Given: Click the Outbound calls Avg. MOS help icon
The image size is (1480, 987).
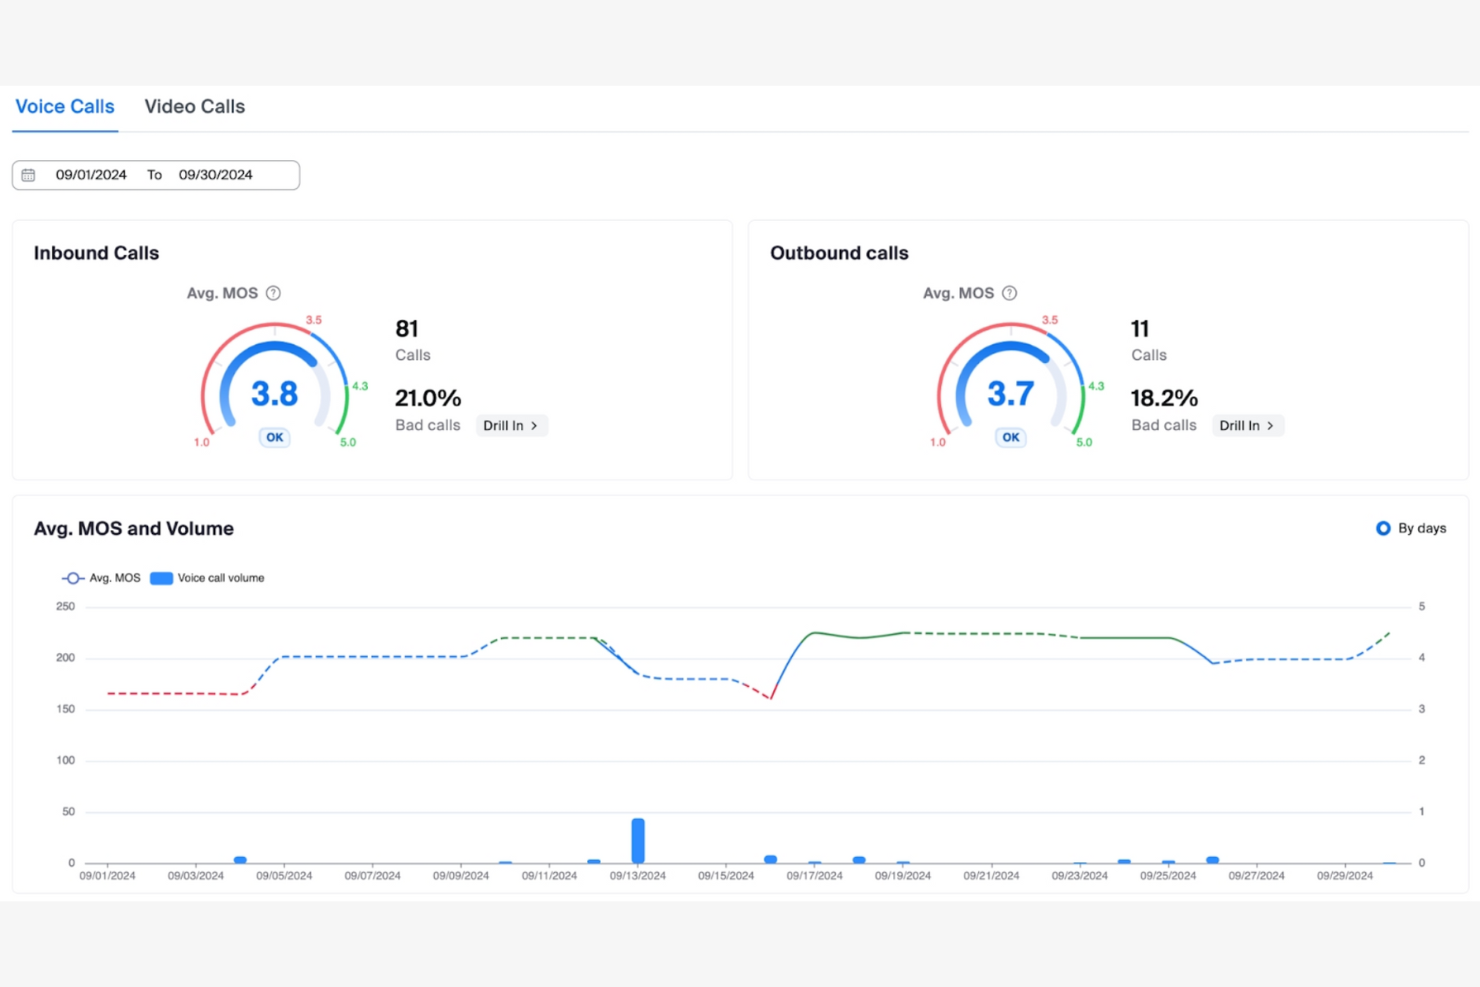Looking at the screenshot, I should (1009, 293).
